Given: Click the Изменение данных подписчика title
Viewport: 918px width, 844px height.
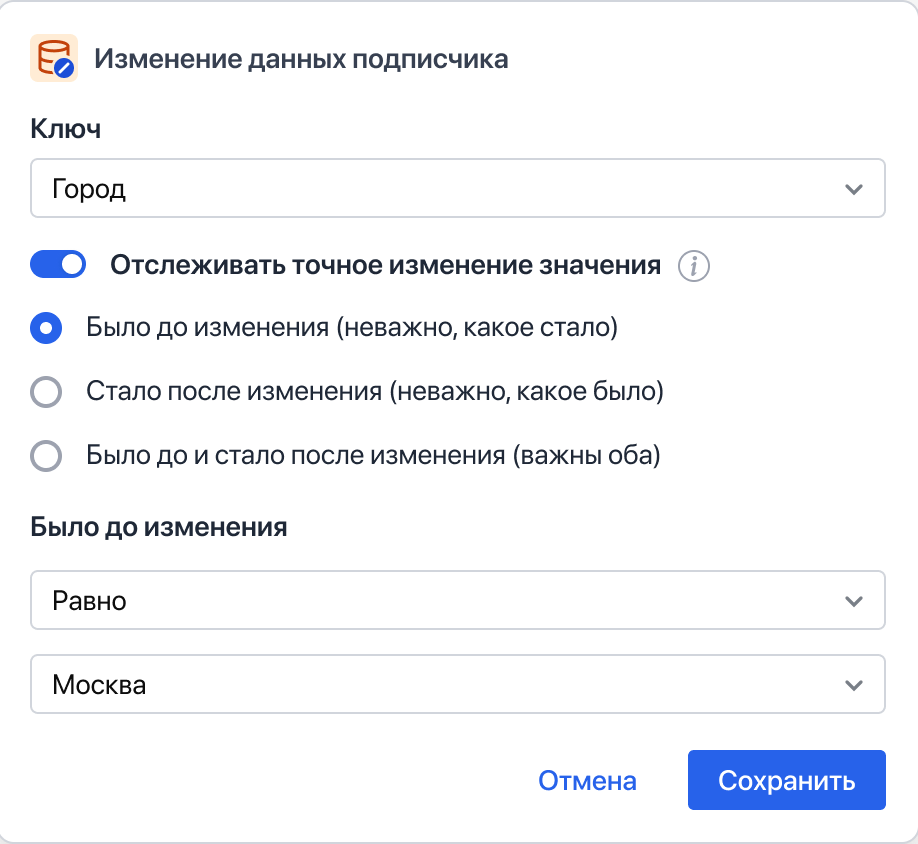Looking at the screenshot, I should (301, 60).
